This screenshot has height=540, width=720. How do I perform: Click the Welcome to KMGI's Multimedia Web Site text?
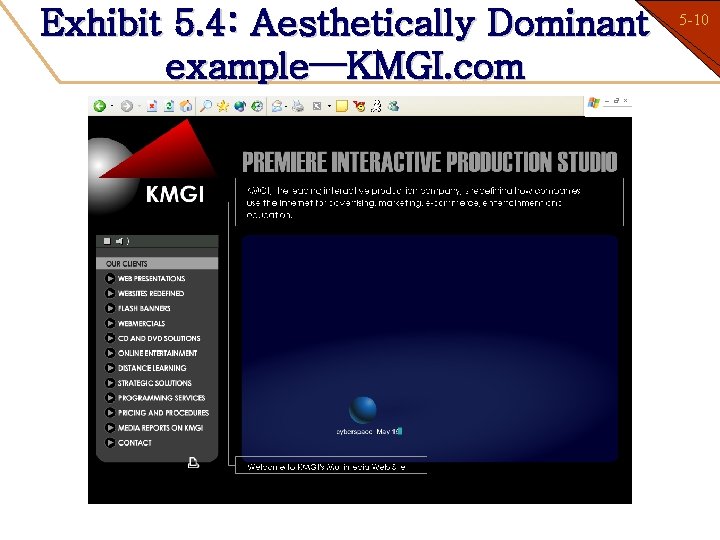click(x=326, y=467)
